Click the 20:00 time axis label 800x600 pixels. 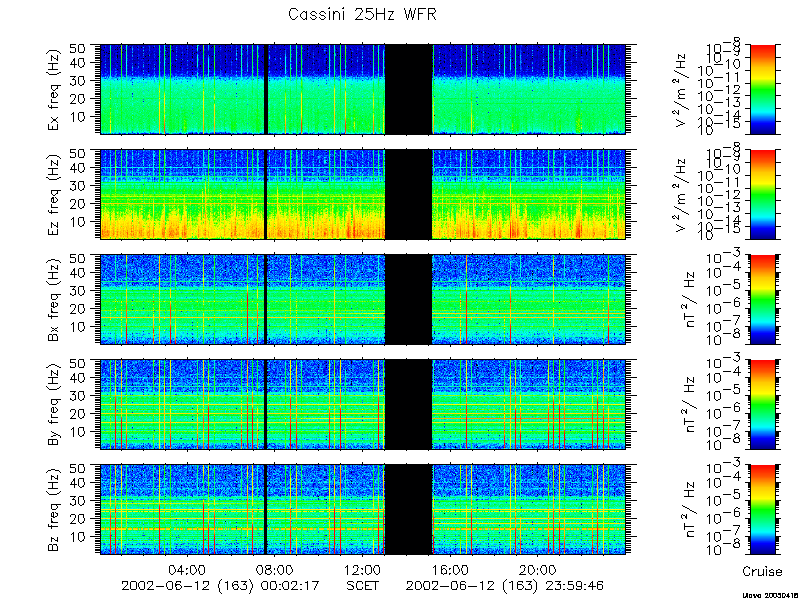click(537, 569)
